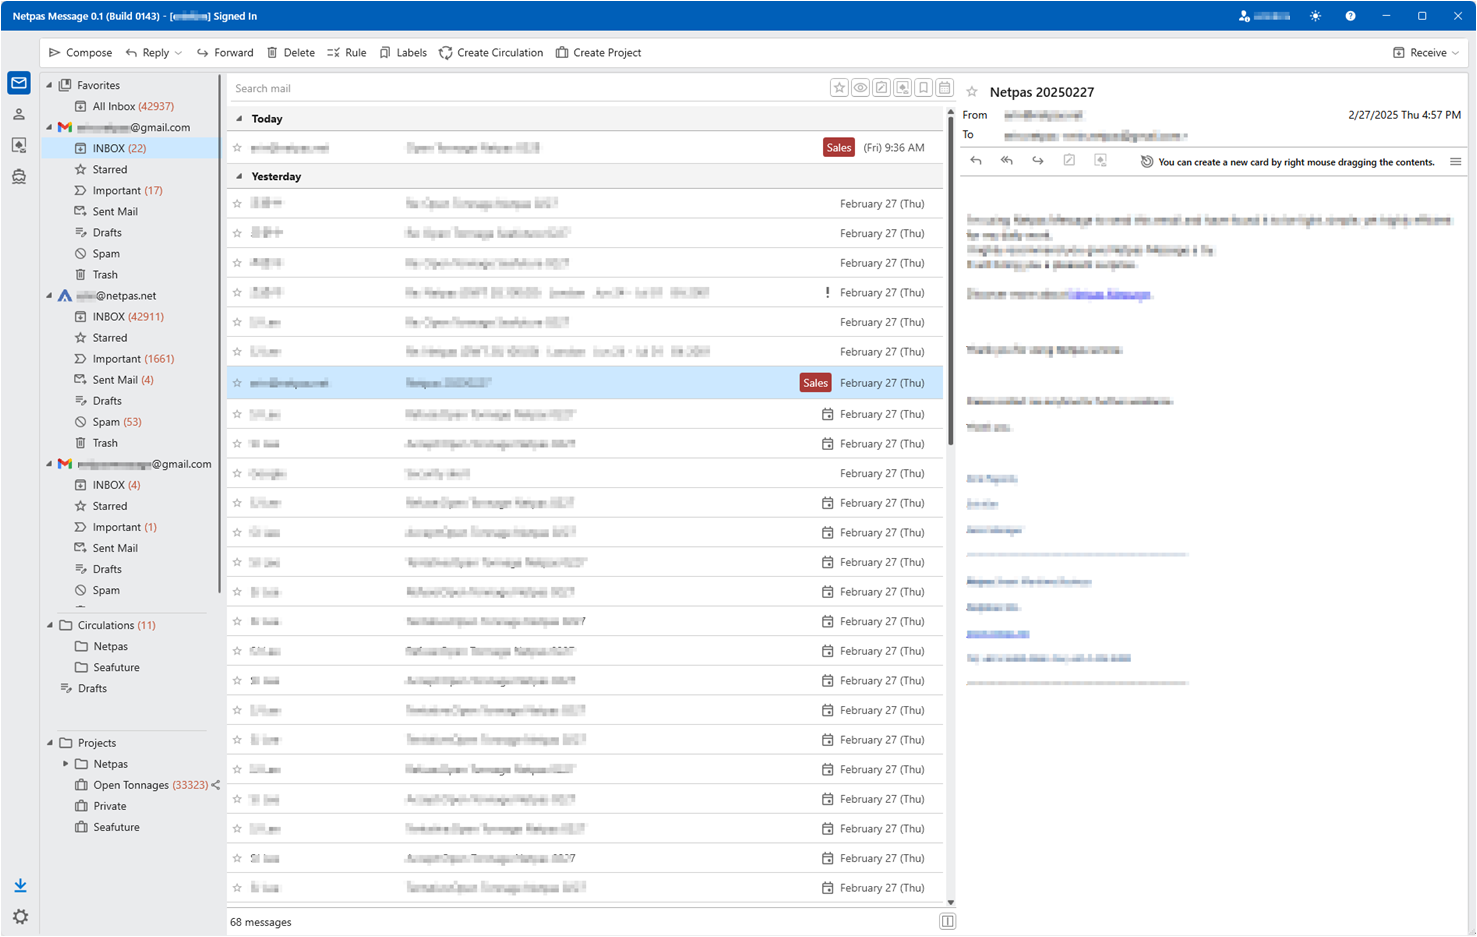Image resolution: width=1477 pixels, height=937 pixels.
Task: Click the download icon at sidebar bottom
Action: coord(20,886)
